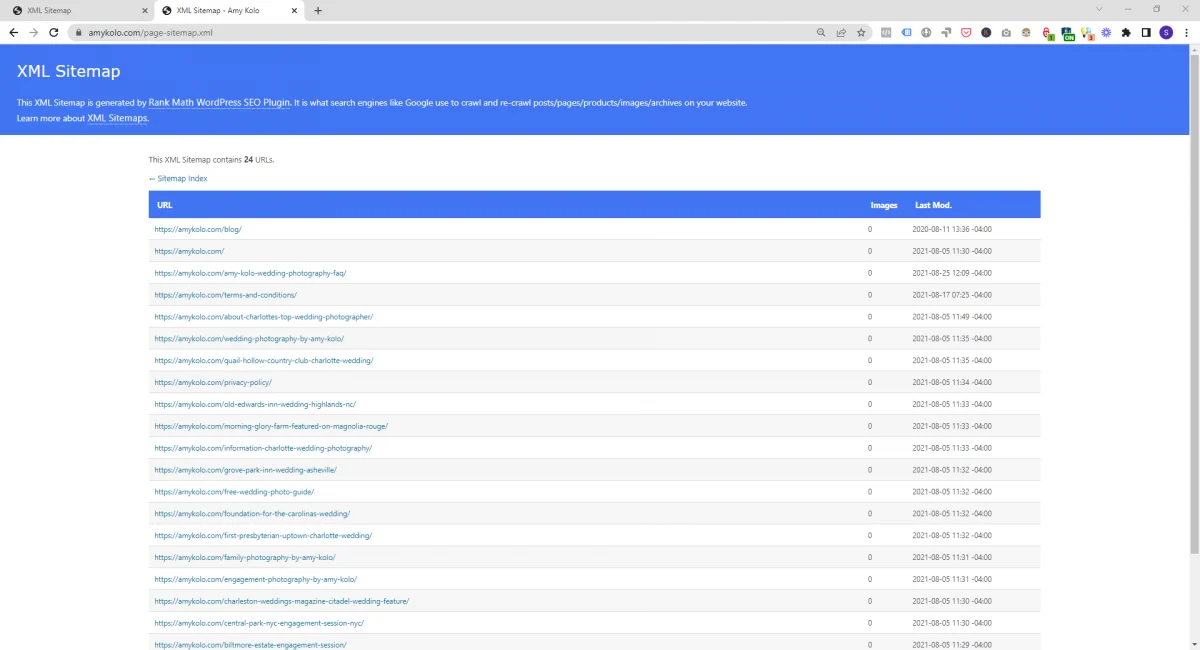The height and width of the screenshot is (650, 1200).
Task: Open the free-wedding-photo-guide link
Action: pos(234,492)
